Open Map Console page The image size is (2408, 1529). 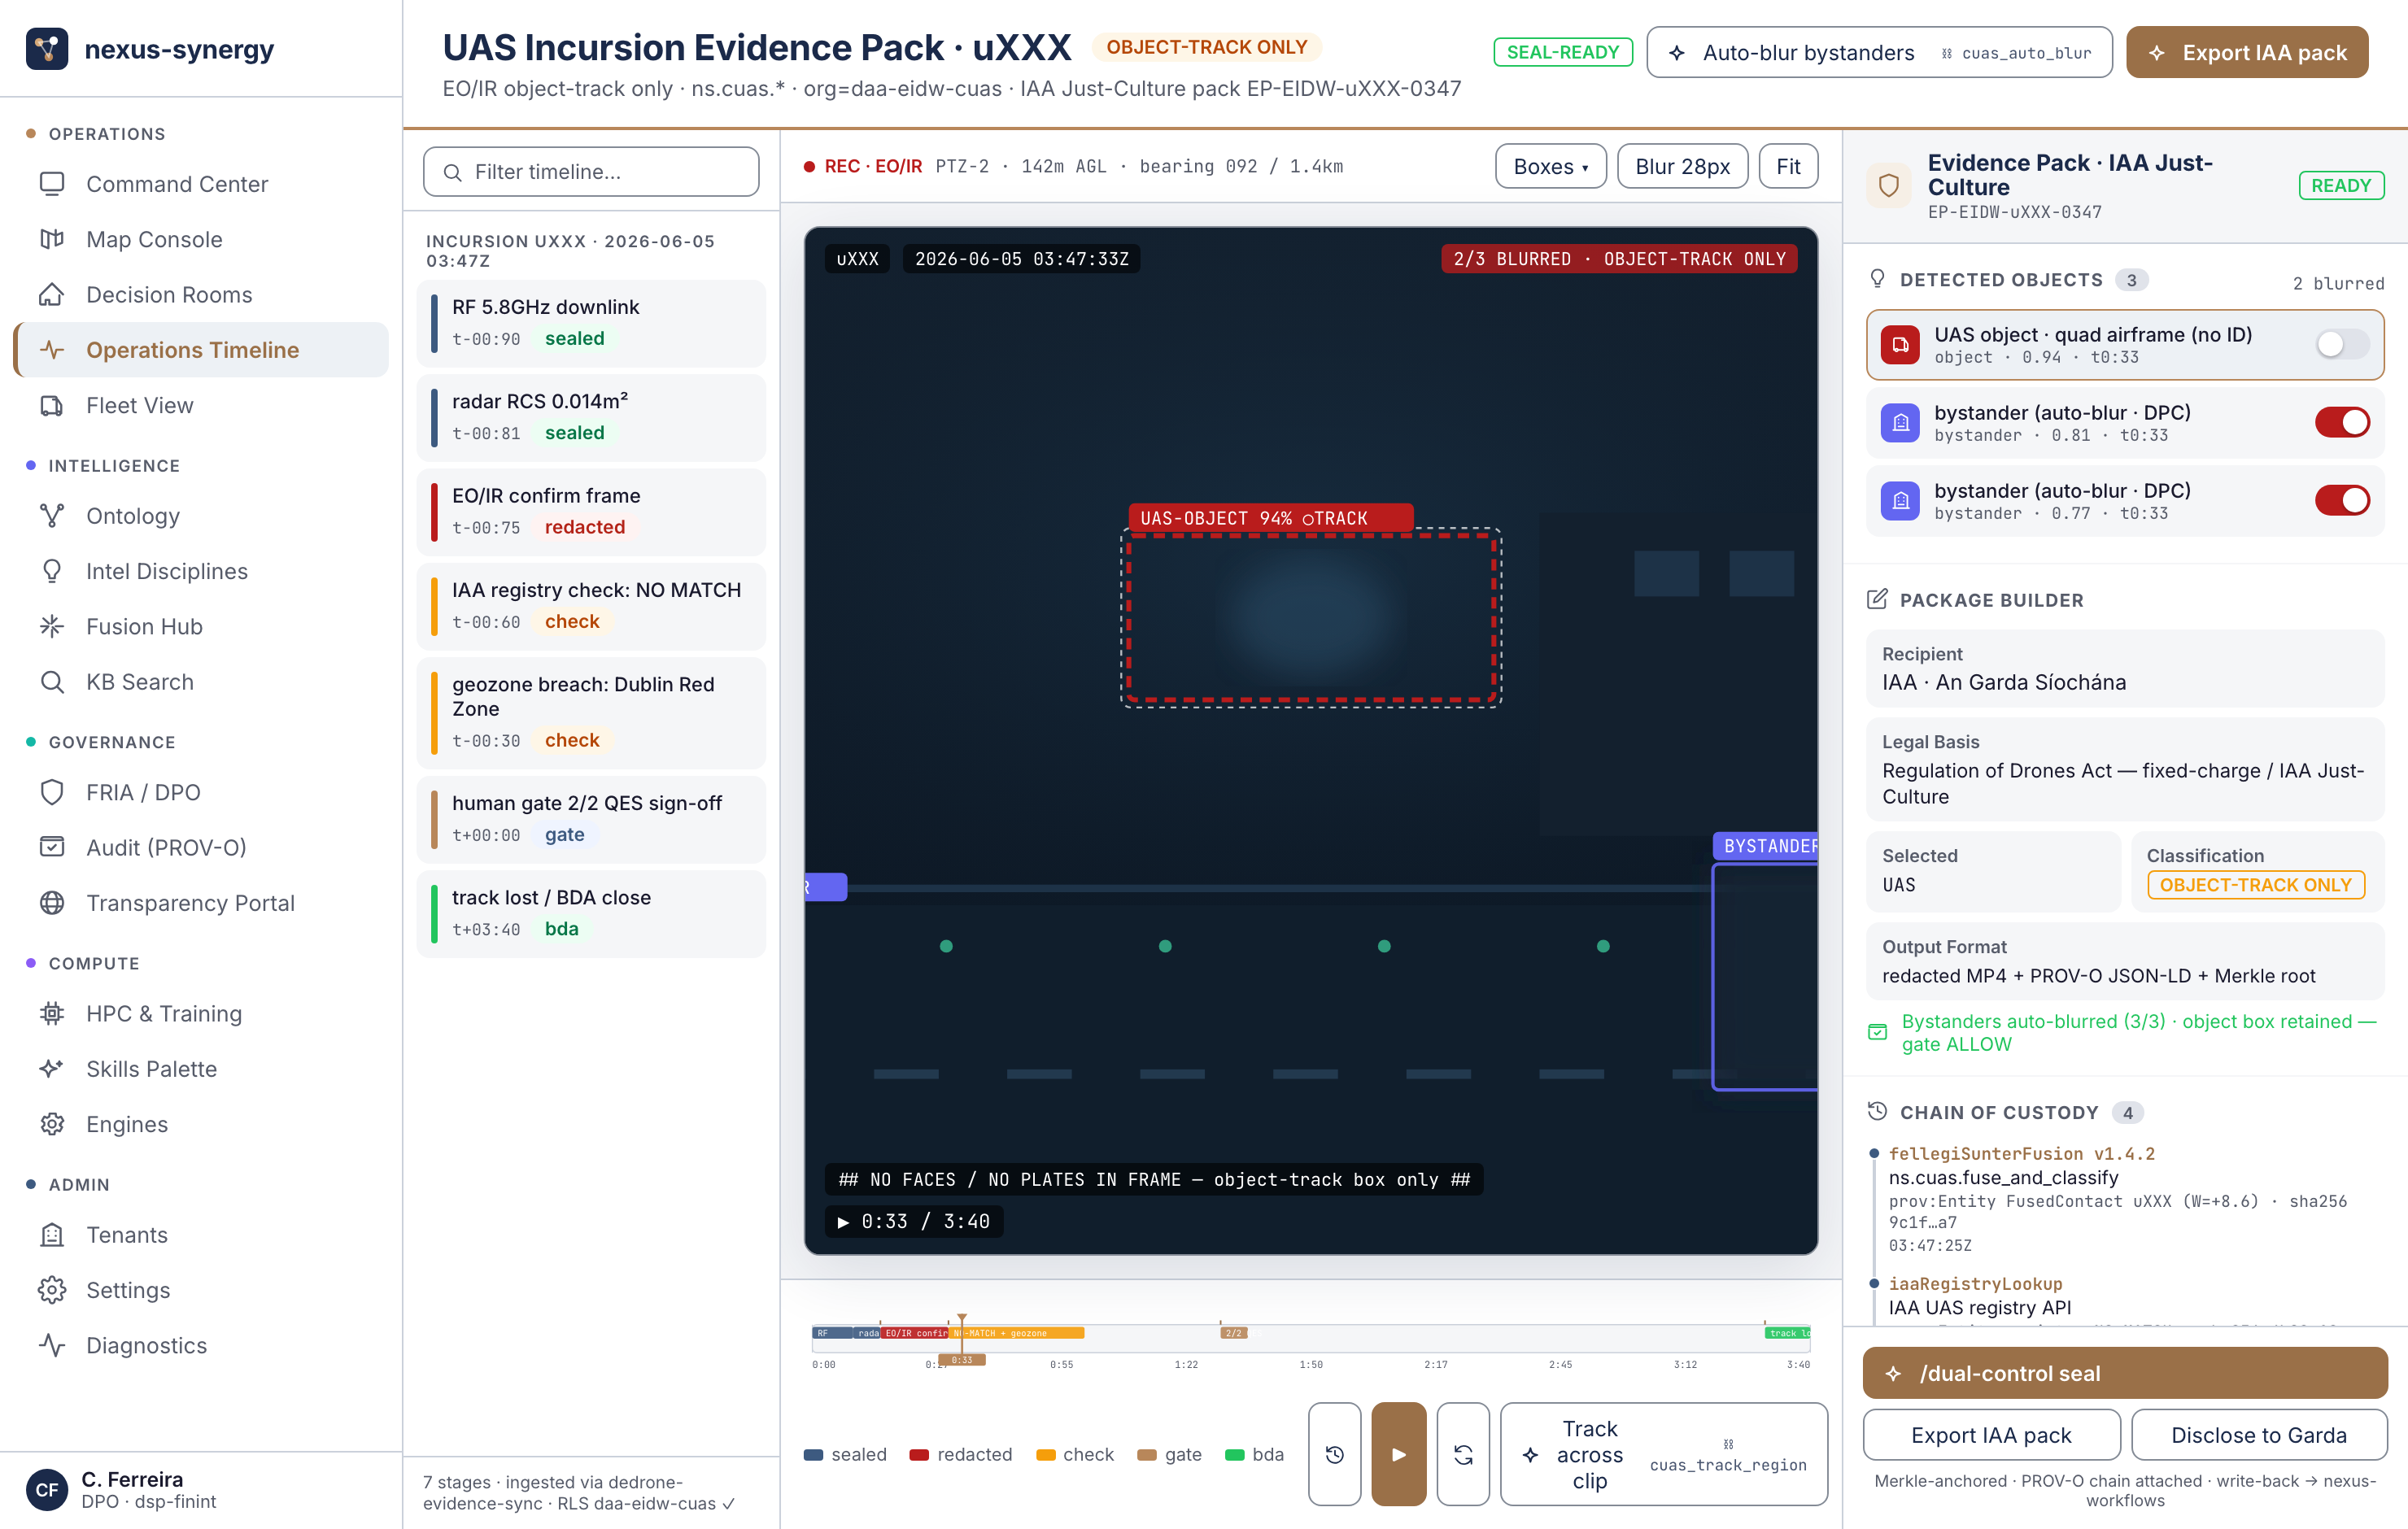click(200, 239)
